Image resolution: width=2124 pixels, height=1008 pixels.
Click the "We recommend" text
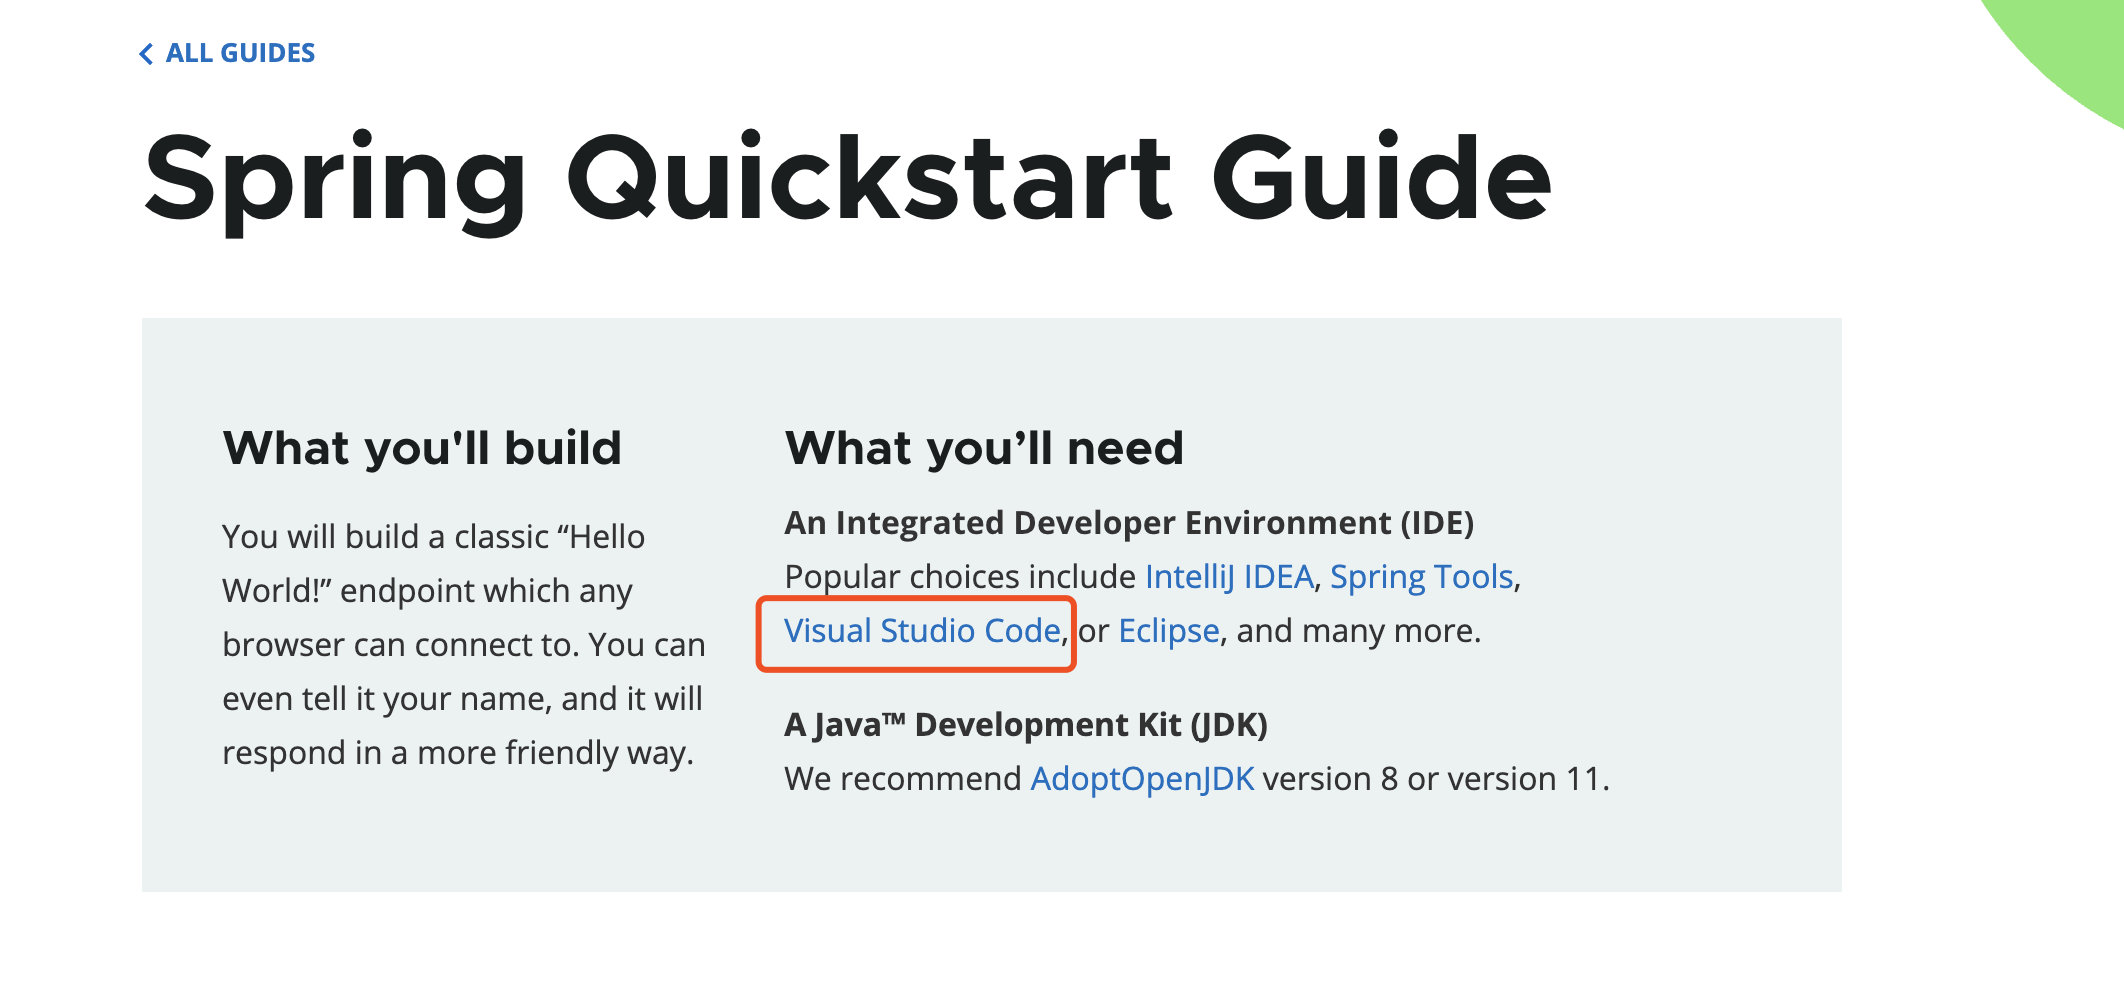(x=903, y=779)
